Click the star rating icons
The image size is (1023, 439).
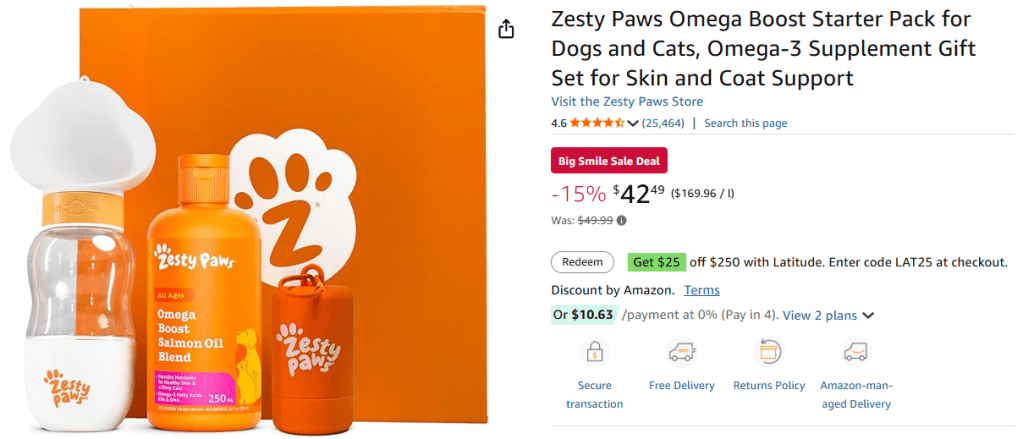(597, 123)
